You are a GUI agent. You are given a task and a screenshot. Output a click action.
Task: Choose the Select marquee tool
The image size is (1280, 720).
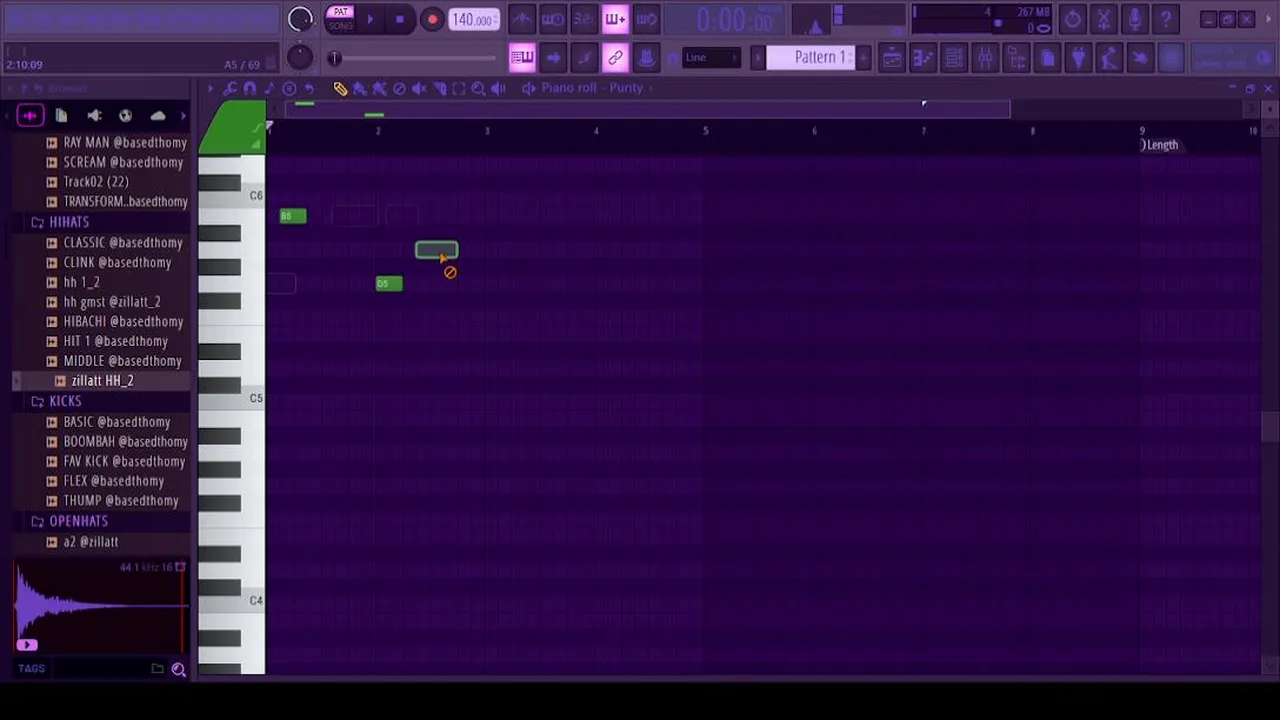pyautogui.click(x=459, y=88)
